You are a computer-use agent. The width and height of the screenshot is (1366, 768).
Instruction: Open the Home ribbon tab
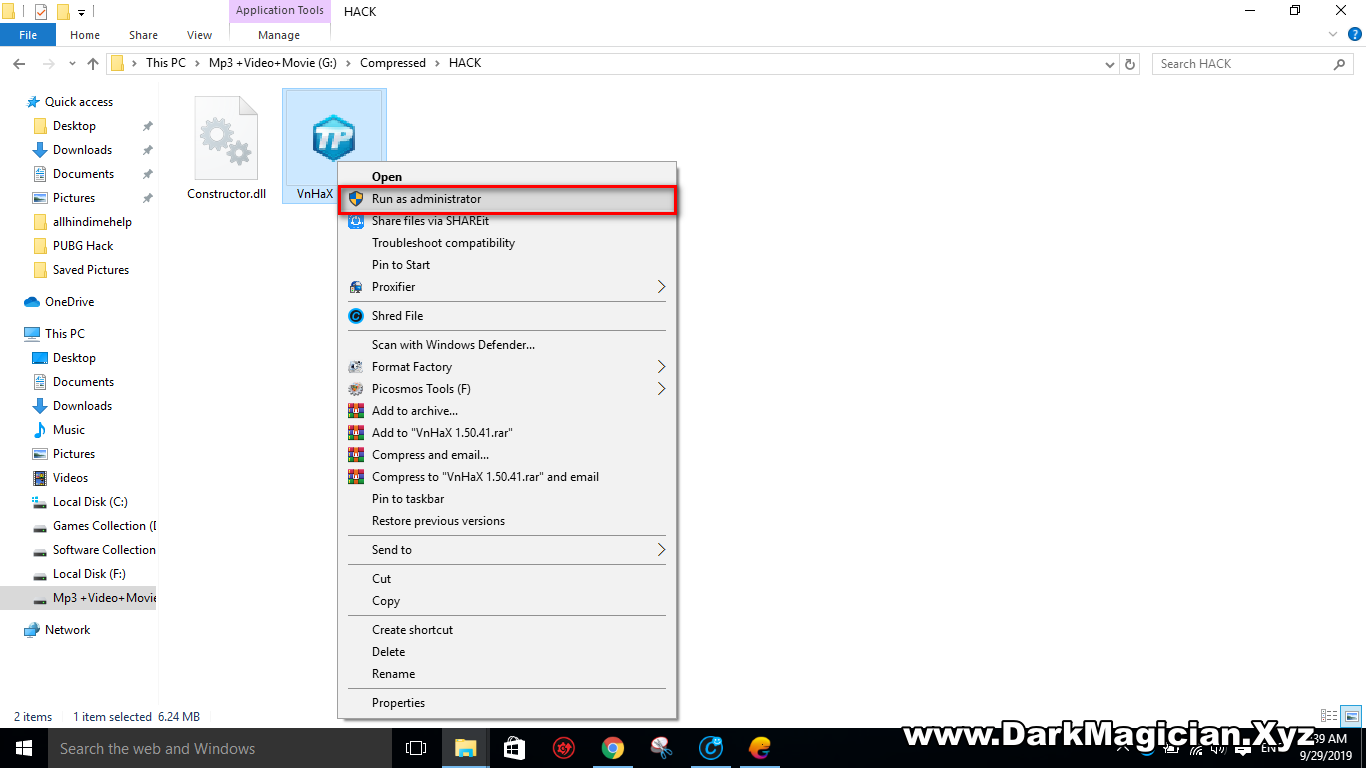coord(85,35)
